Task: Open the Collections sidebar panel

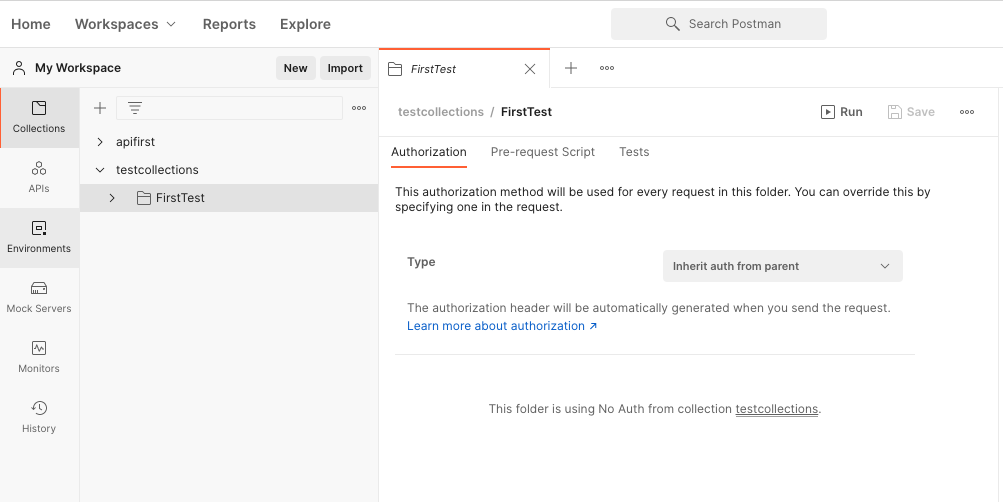Action: pos(39,117)
